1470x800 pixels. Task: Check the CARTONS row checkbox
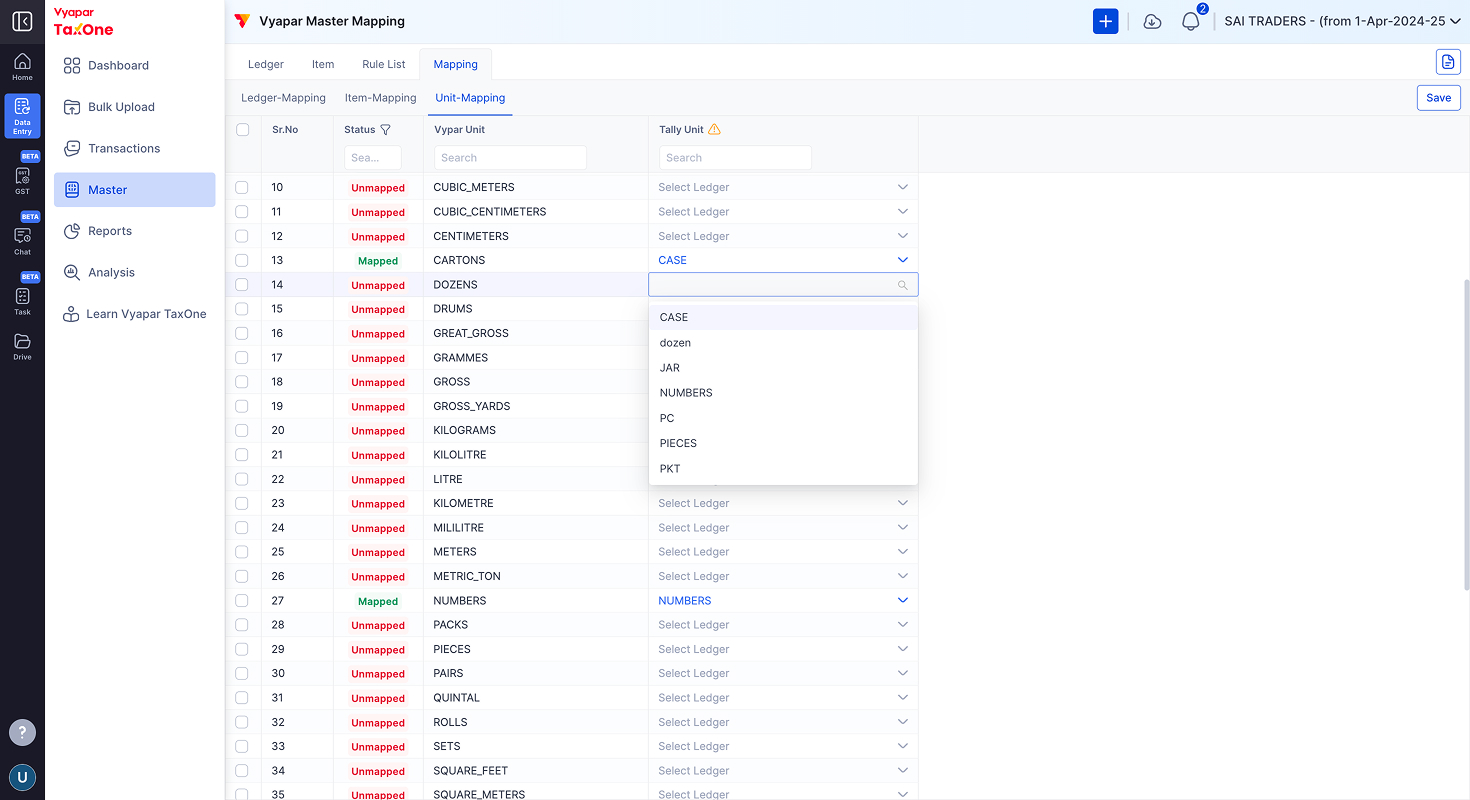pos(242,260)
